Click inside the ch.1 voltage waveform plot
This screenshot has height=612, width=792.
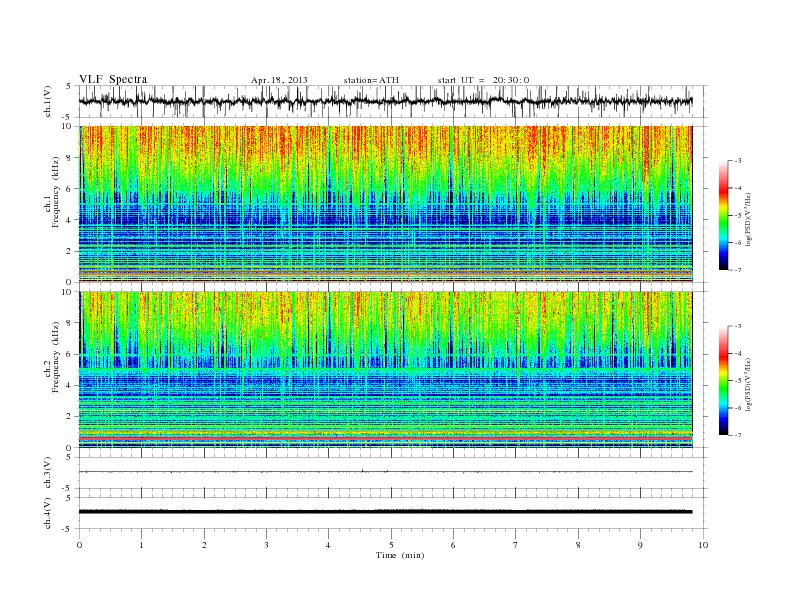392,101
